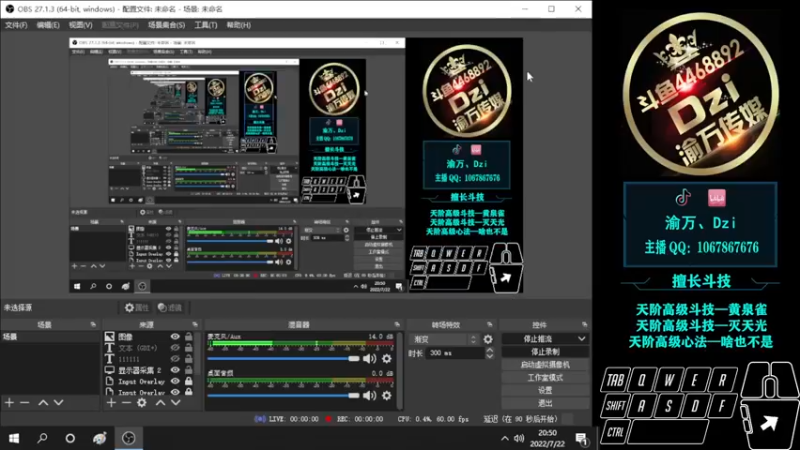Open 设置 in the controls dock
800x450 pixels.
point(545,390)
